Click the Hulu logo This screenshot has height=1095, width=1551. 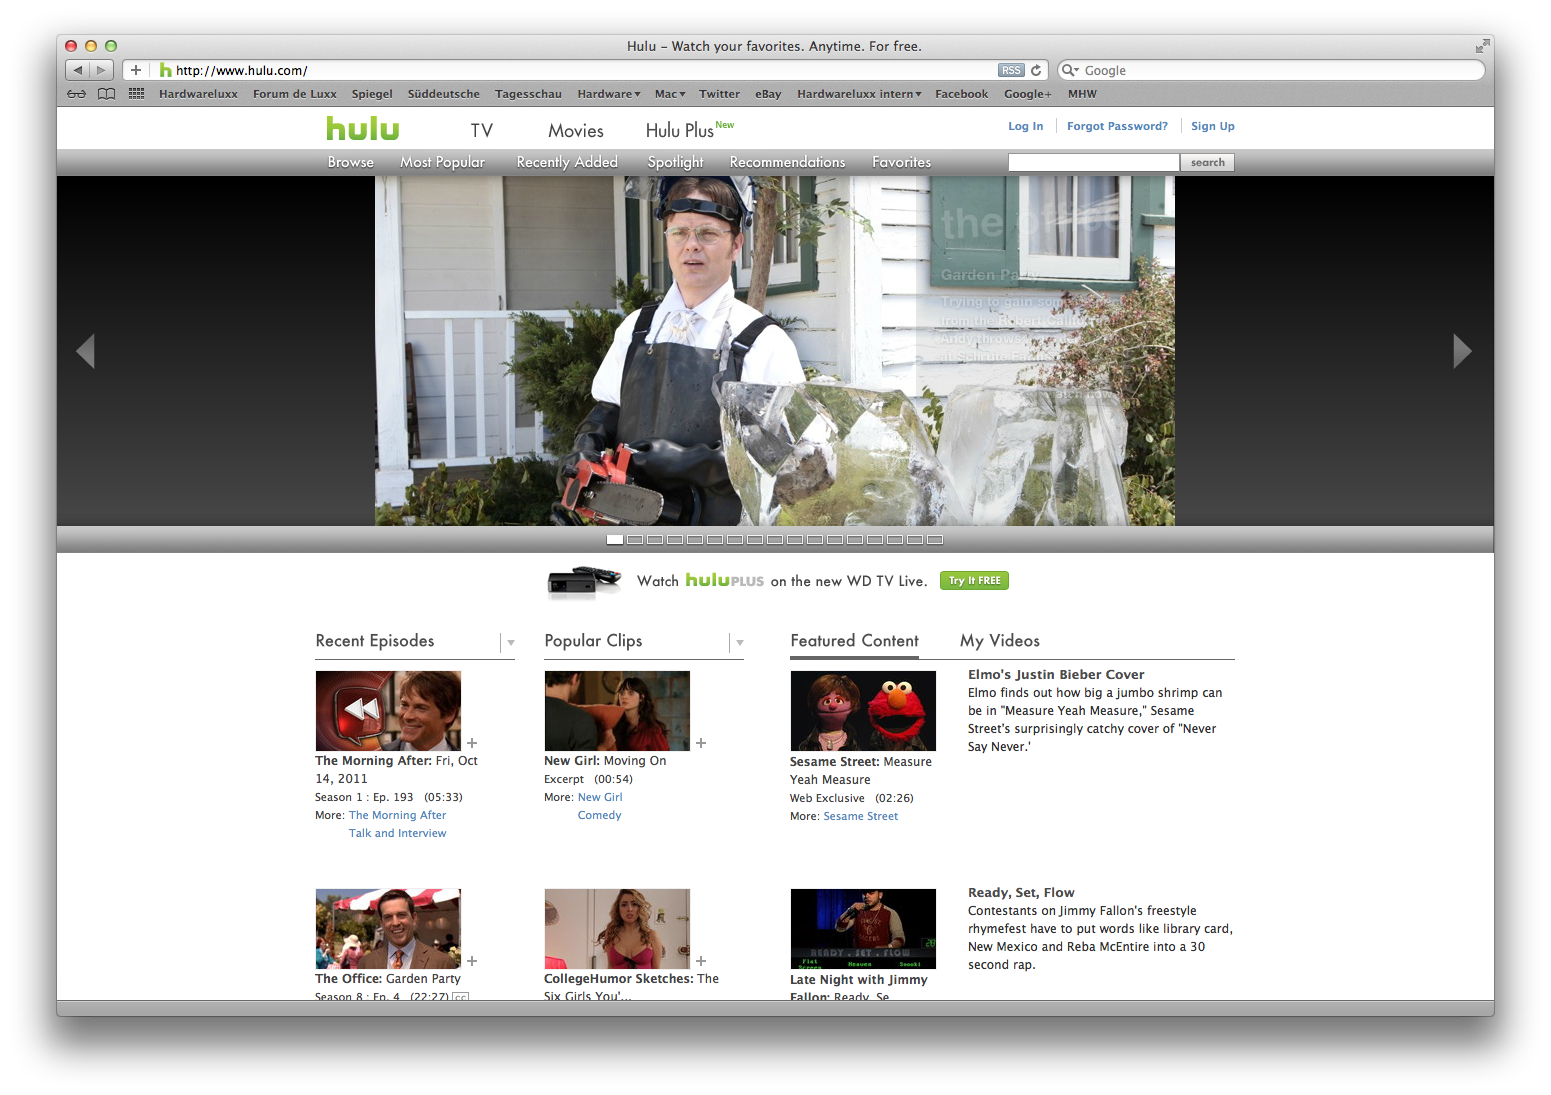point(363,128)
